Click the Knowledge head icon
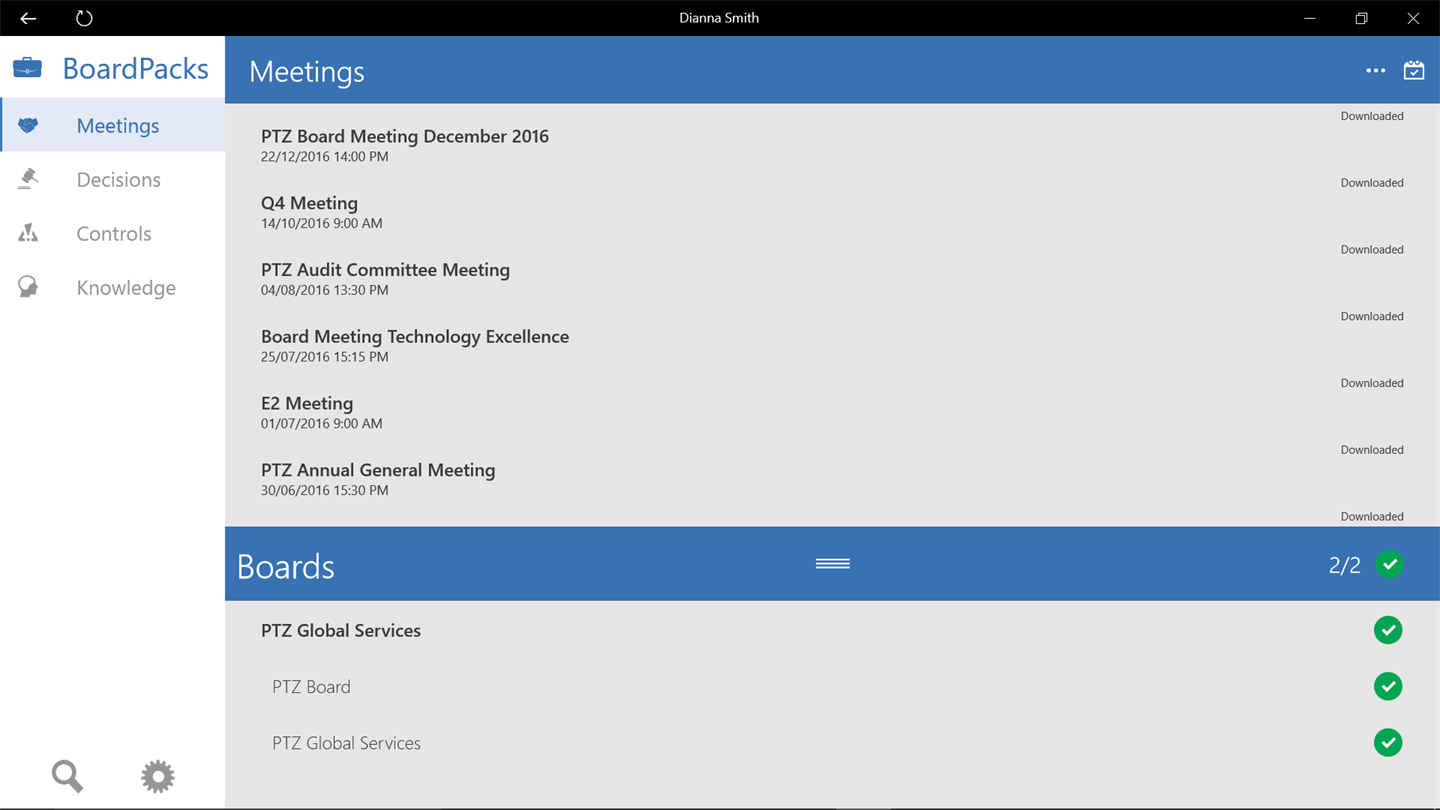Image resolution: width=1440 pixels, height=810 pixels. coord(28,287)
